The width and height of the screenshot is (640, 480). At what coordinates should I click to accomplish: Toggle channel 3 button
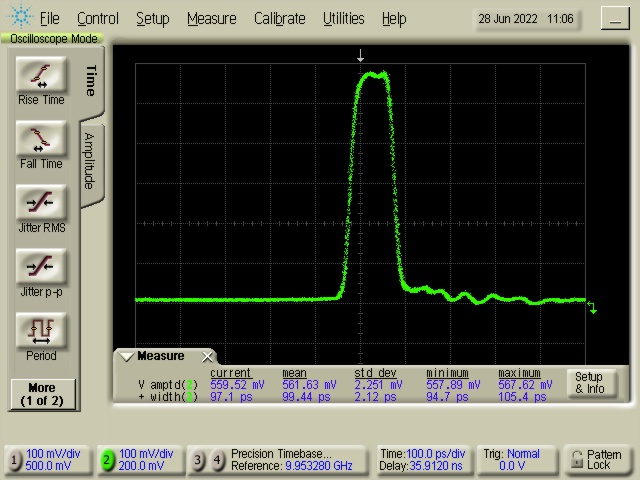tap(198, 460)
